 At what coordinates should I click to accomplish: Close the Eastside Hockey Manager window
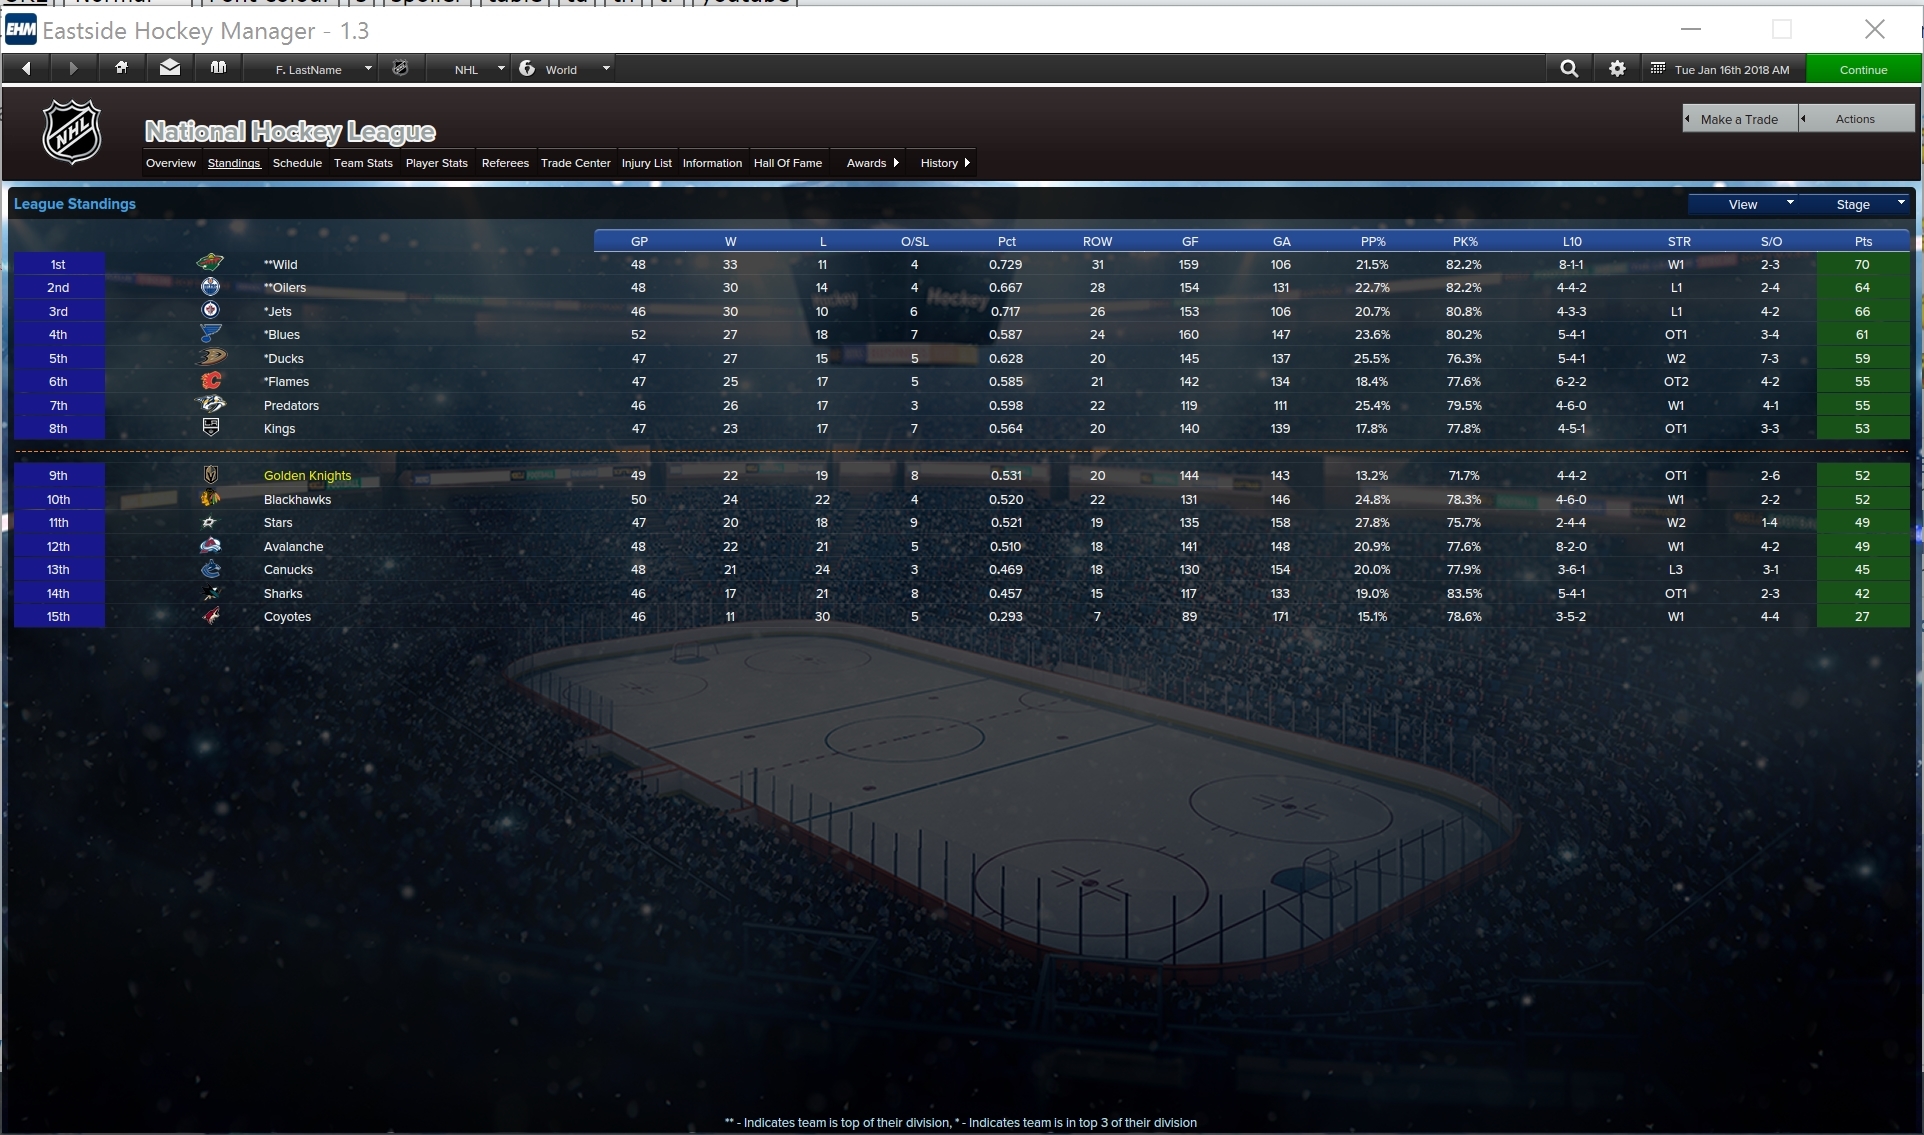pos(1875,29)
